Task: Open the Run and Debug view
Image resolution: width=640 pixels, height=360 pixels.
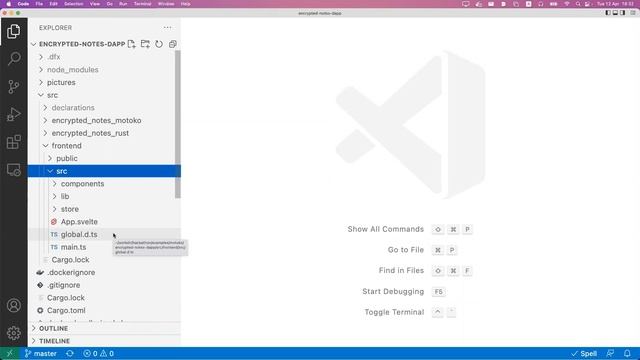Action: [13, 114]
